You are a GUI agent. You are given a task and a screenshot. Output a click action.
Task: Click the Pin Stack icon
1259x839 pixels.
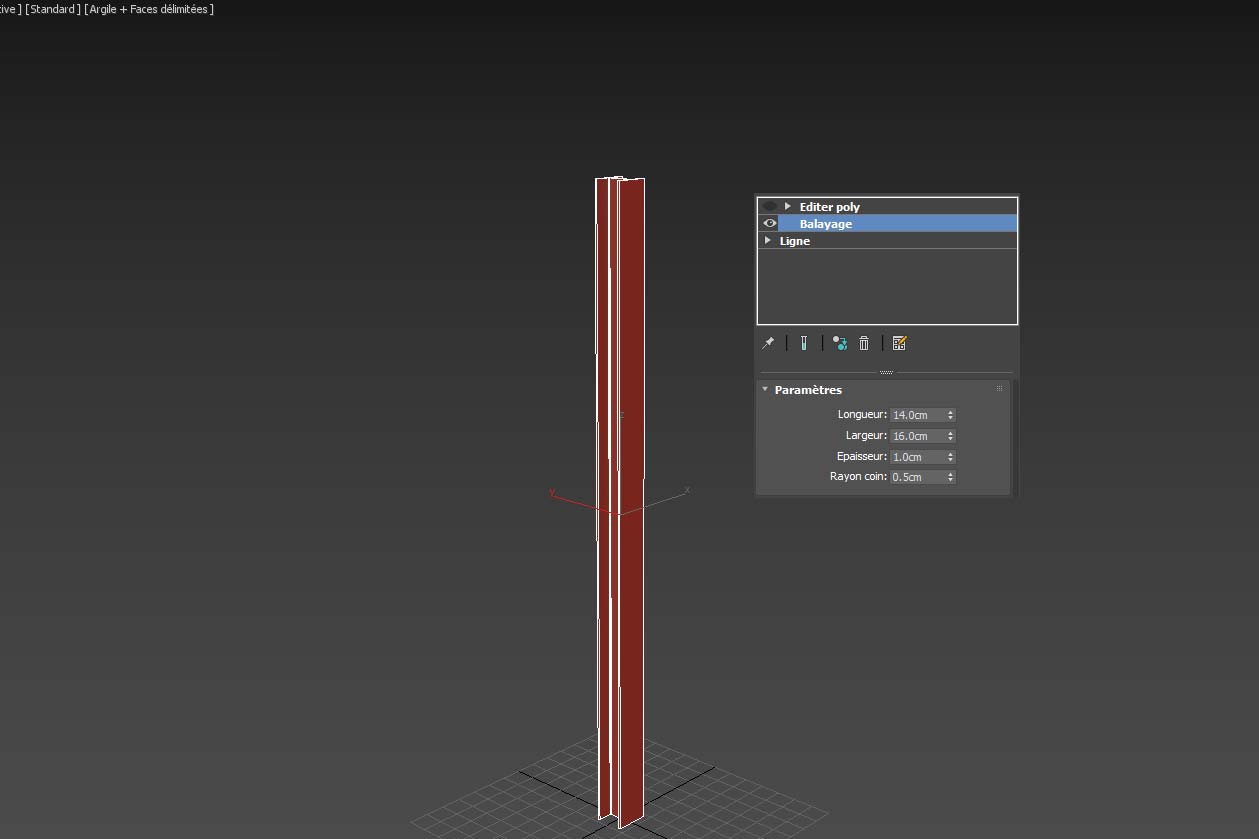point(768,343)
